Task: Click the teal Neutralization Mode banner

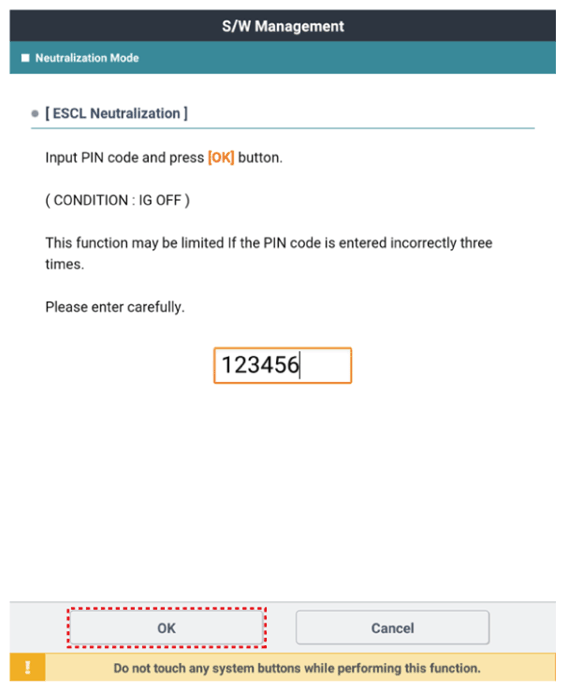Action: 282,58
